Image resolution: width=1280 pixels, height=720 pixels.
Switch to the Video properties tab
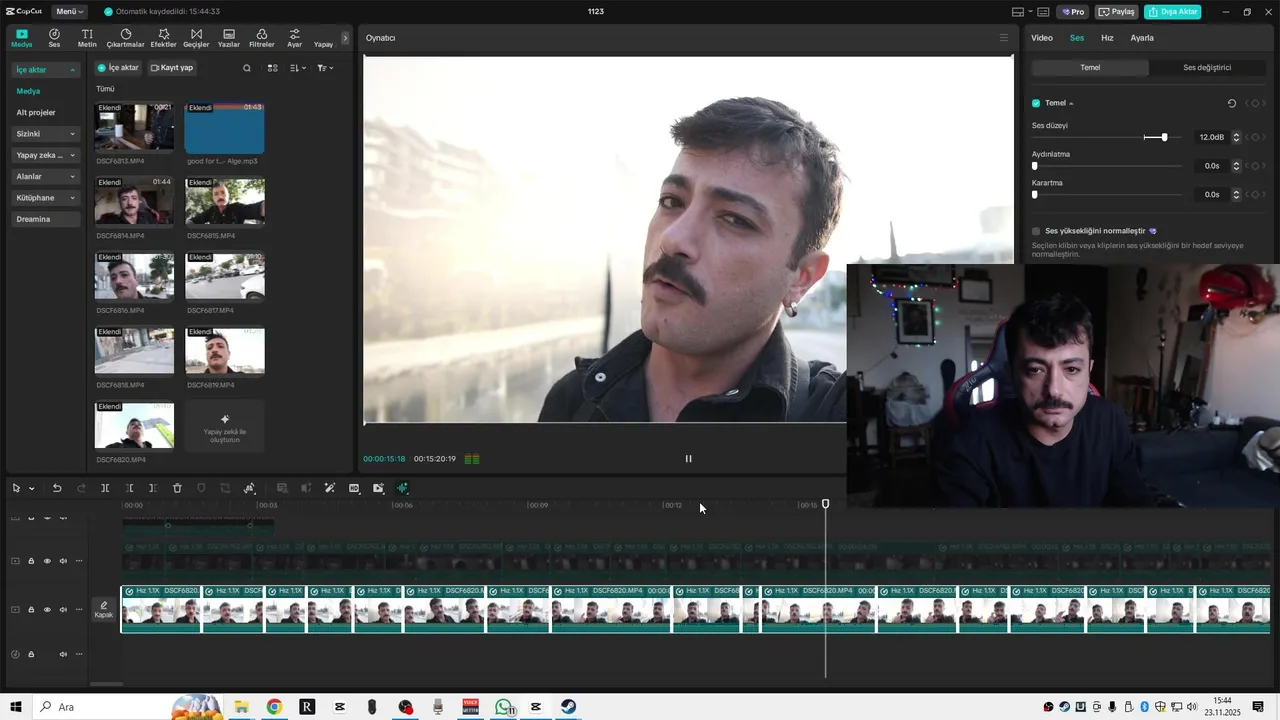(1042, 38)
